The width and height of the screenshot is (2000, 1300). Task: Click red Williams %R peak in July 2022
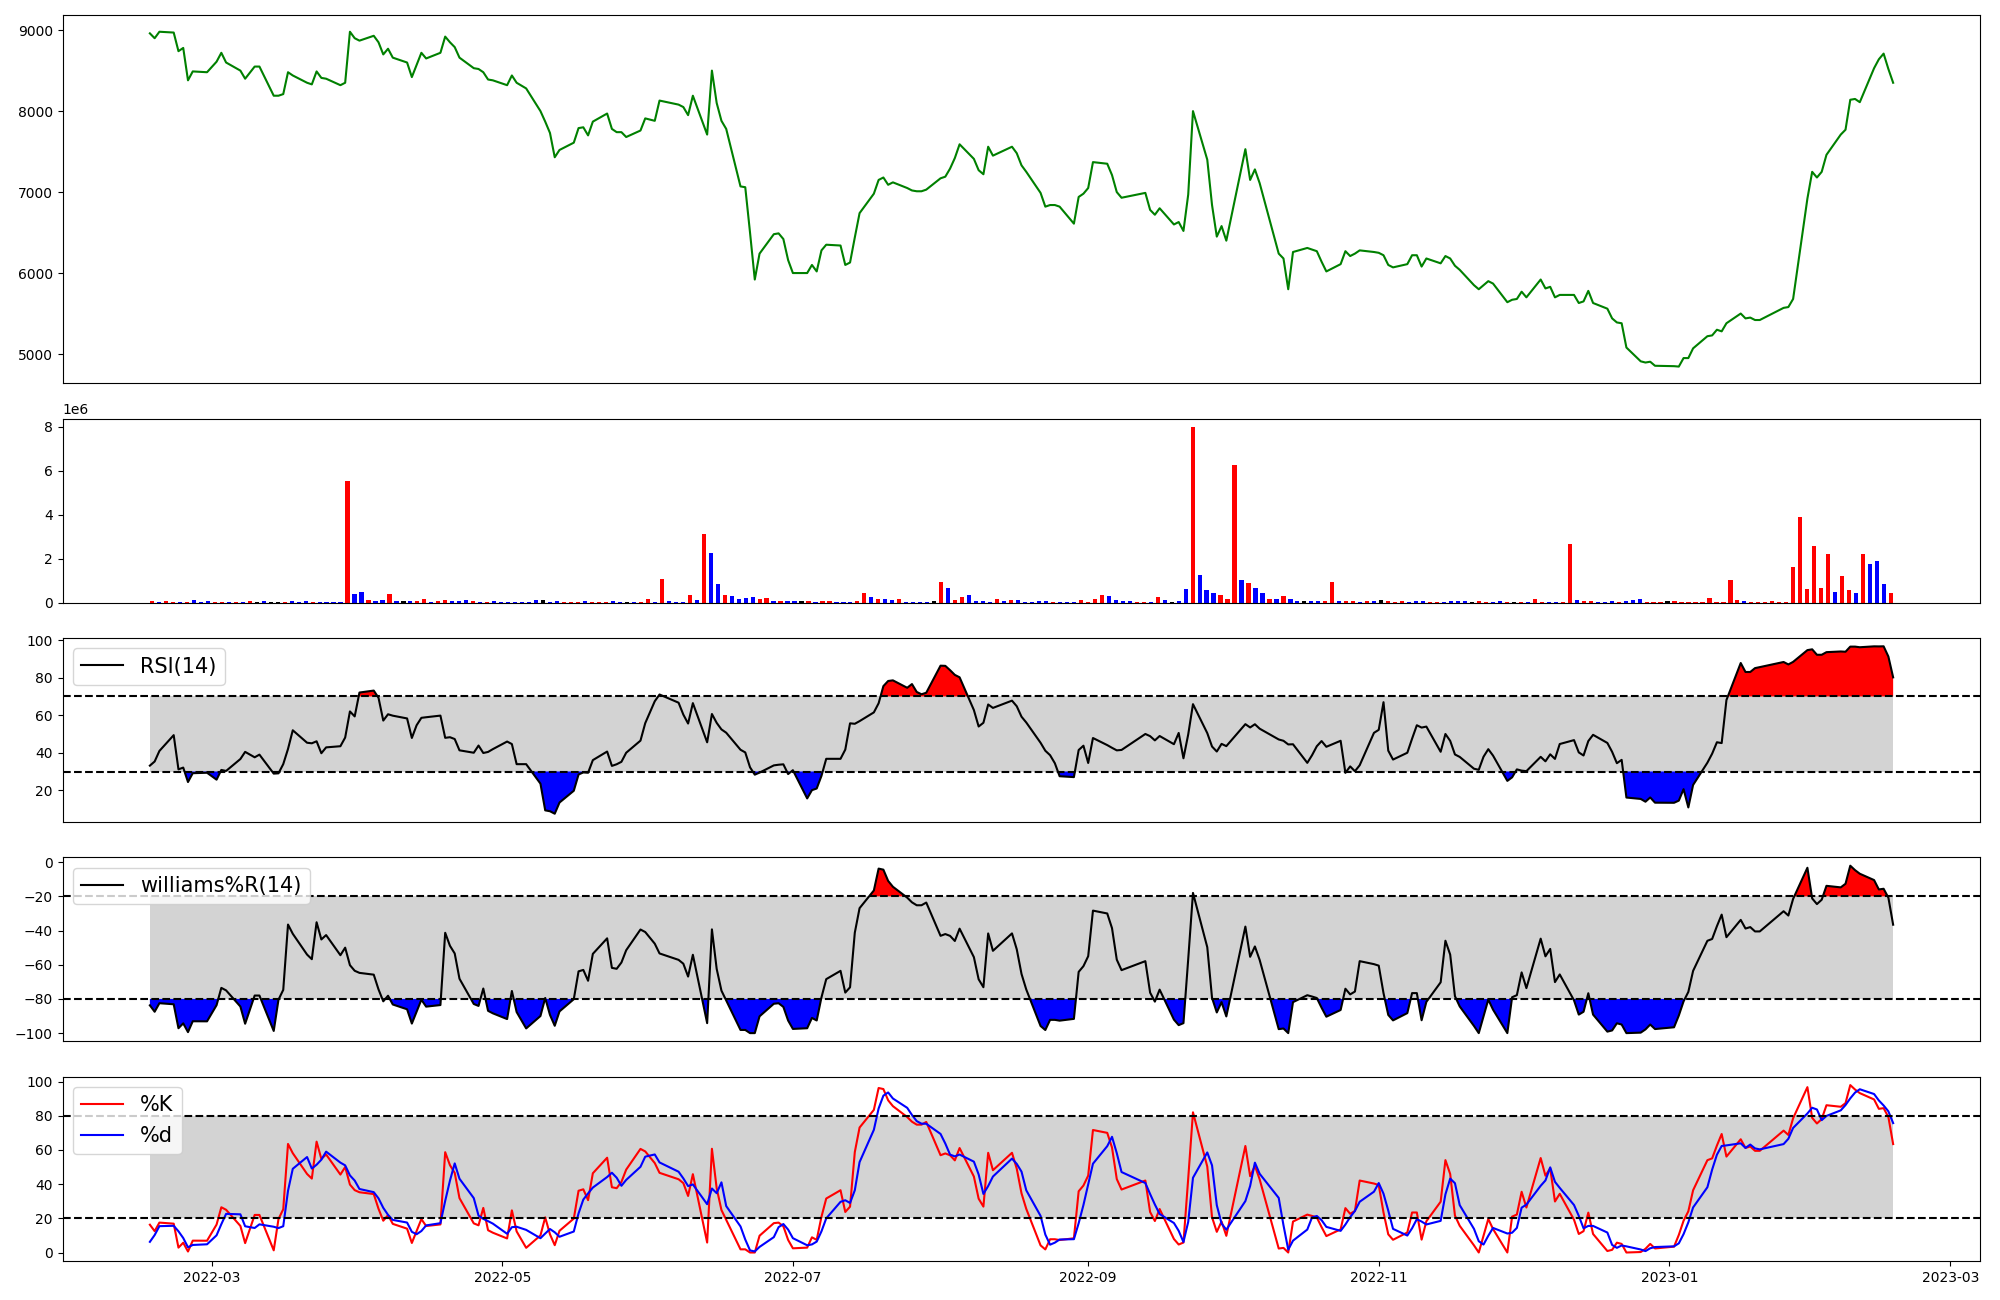(882, 883)
